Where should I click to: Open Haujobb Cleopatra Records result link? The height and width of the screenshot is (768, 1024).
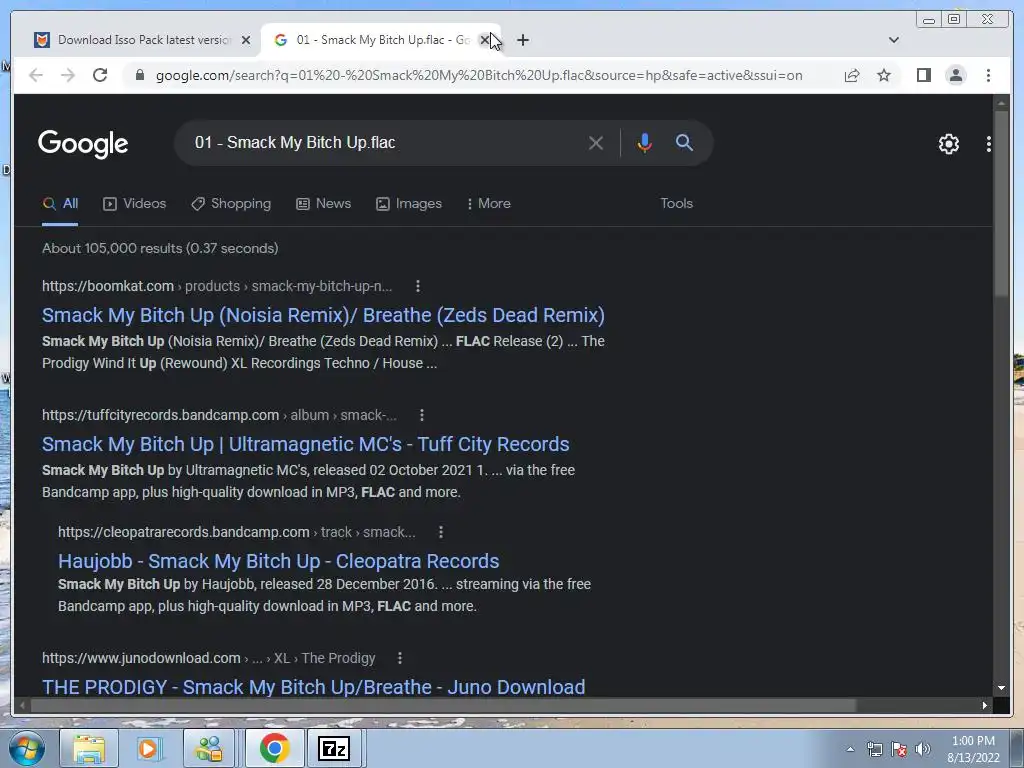[279, 562]
